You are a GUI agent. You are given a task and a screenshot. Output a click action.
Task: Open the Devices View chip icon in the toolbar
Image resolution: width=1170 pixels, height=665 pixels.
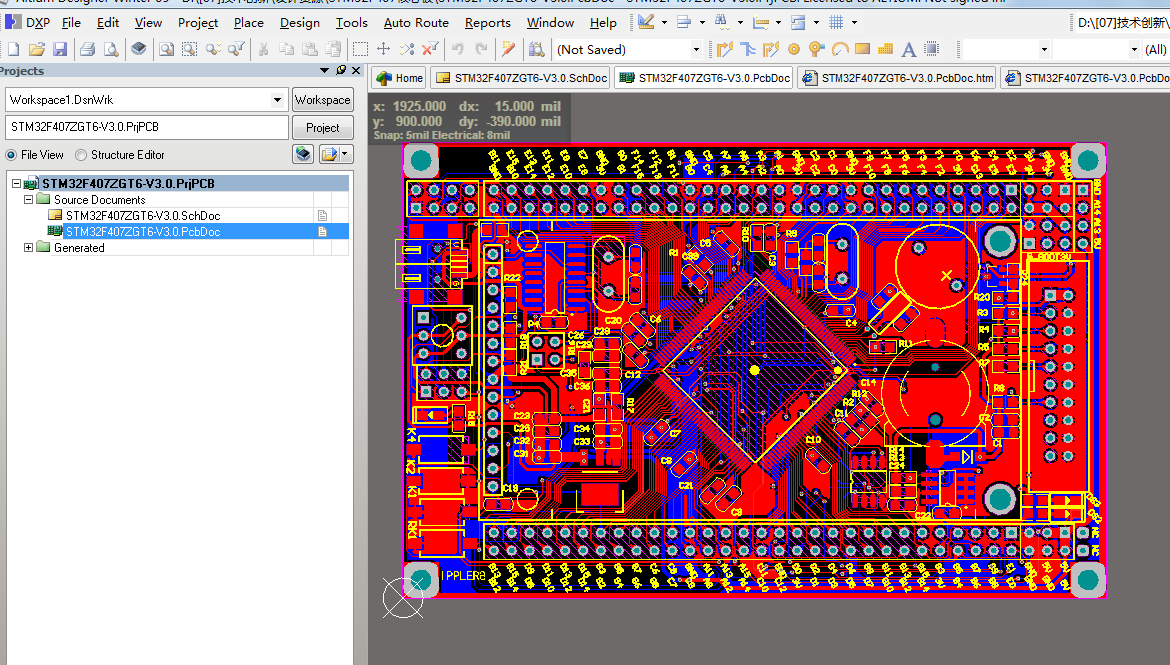click(x=139, y=49)
